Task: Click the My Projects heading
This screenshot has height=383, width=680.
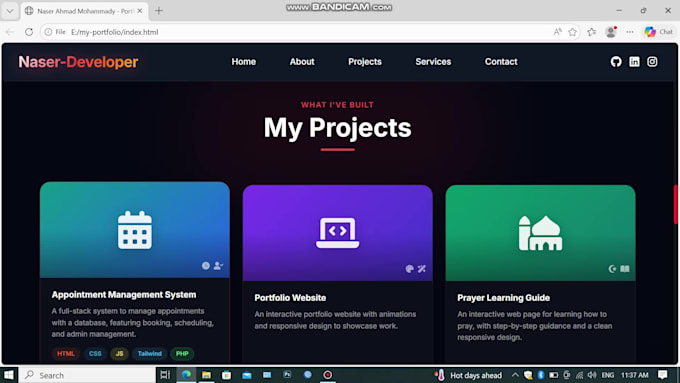Action: pos(337,128)
